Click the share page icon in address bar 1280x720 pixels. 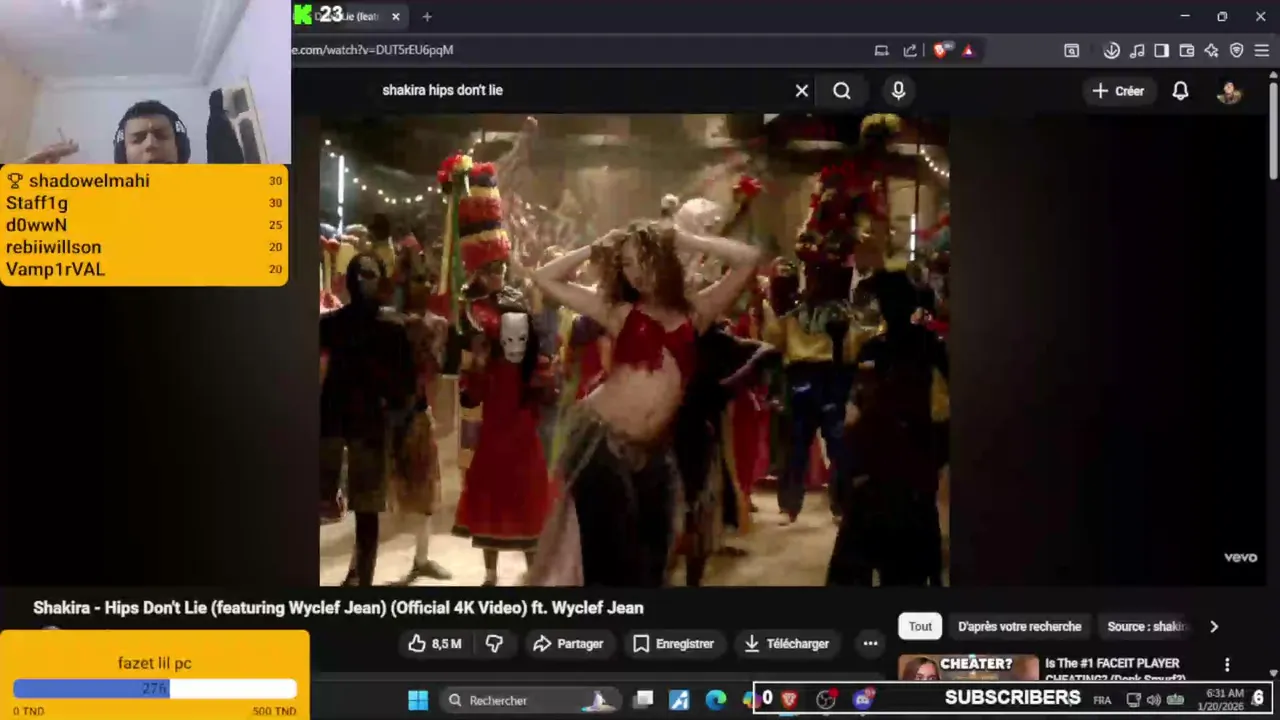tap(910, 50)
